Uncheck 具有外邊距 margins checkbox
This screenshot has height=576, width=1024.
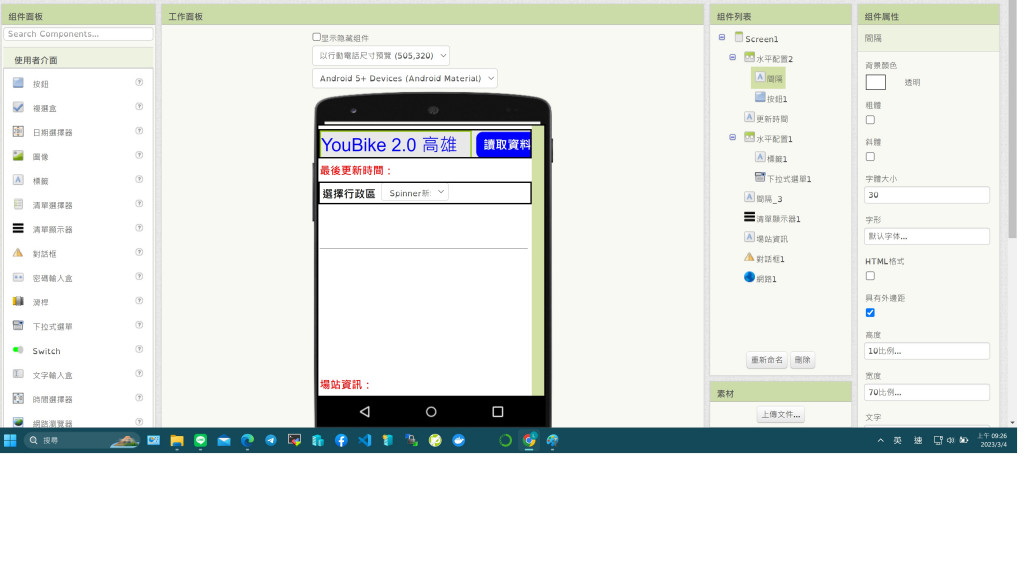point(870,312)
